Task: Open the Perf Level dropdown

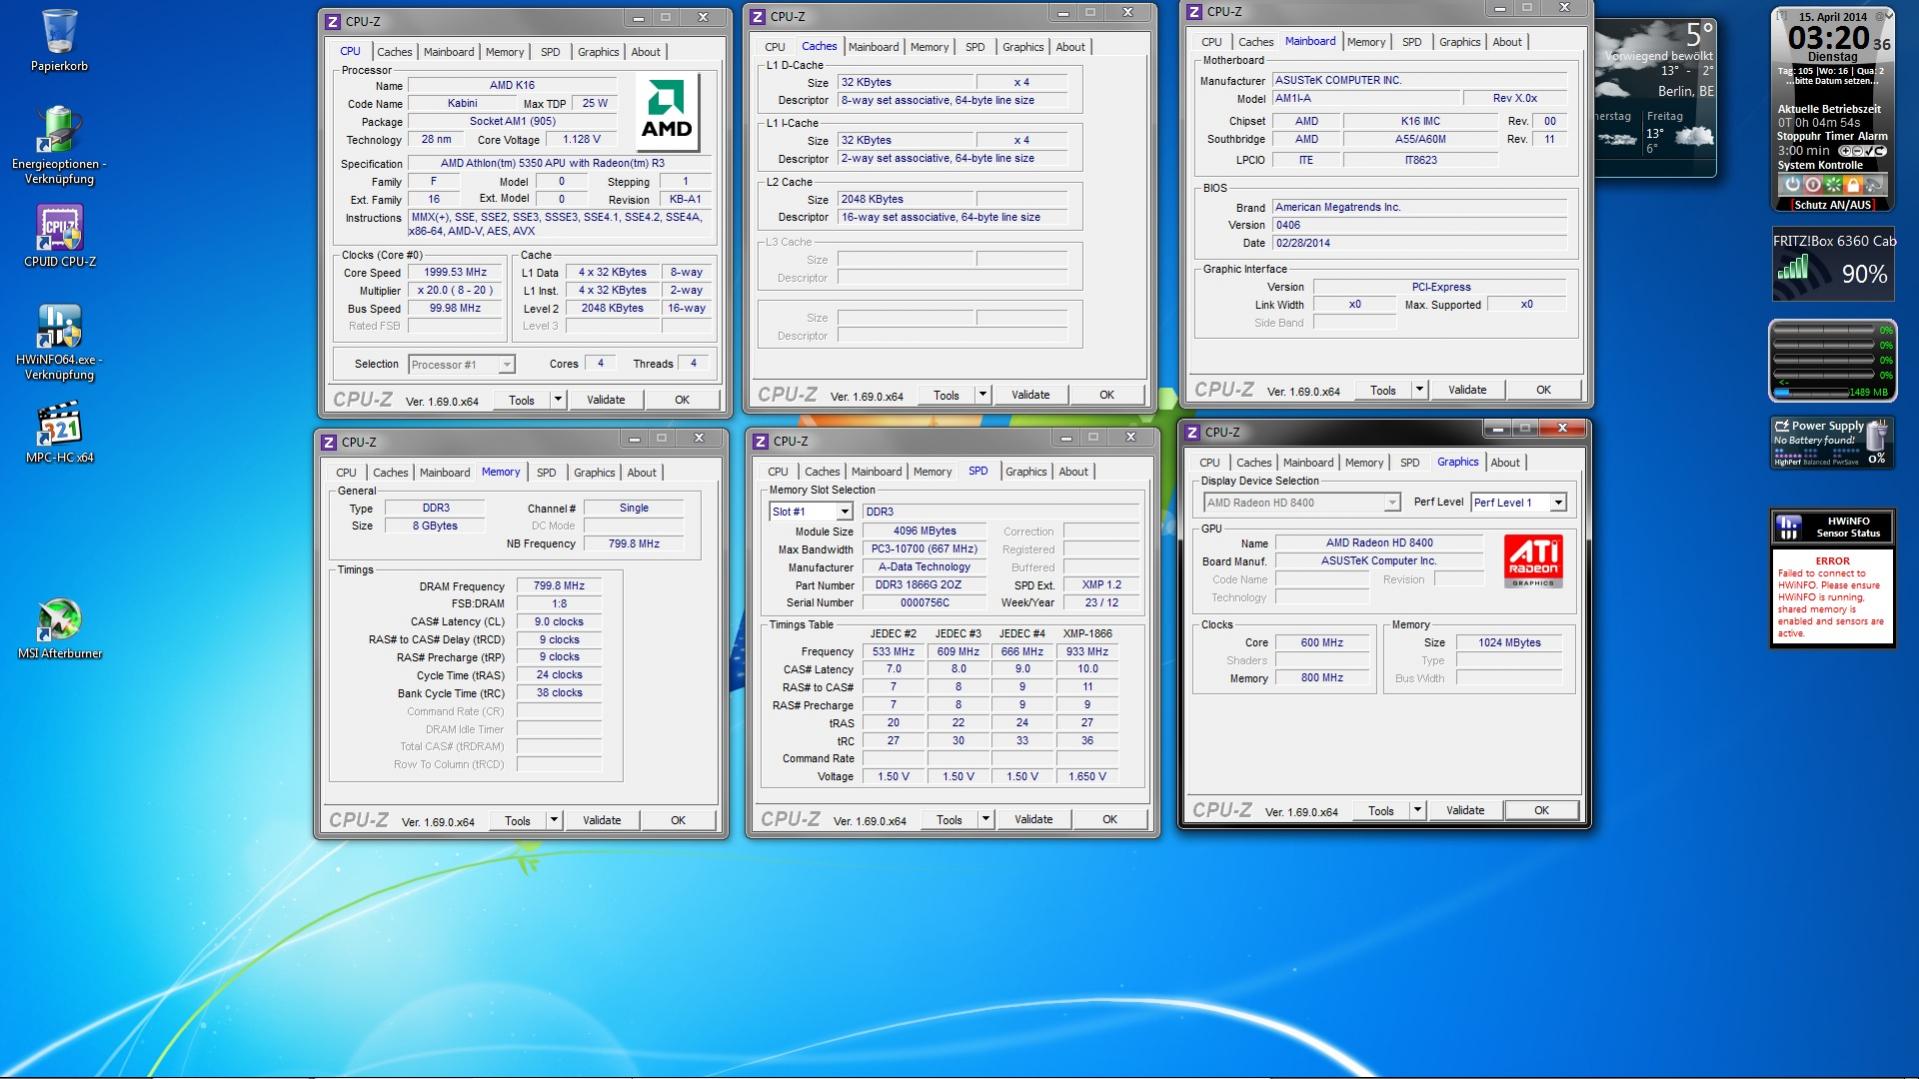Action: pyautogui.click(x=1557, y=503)
